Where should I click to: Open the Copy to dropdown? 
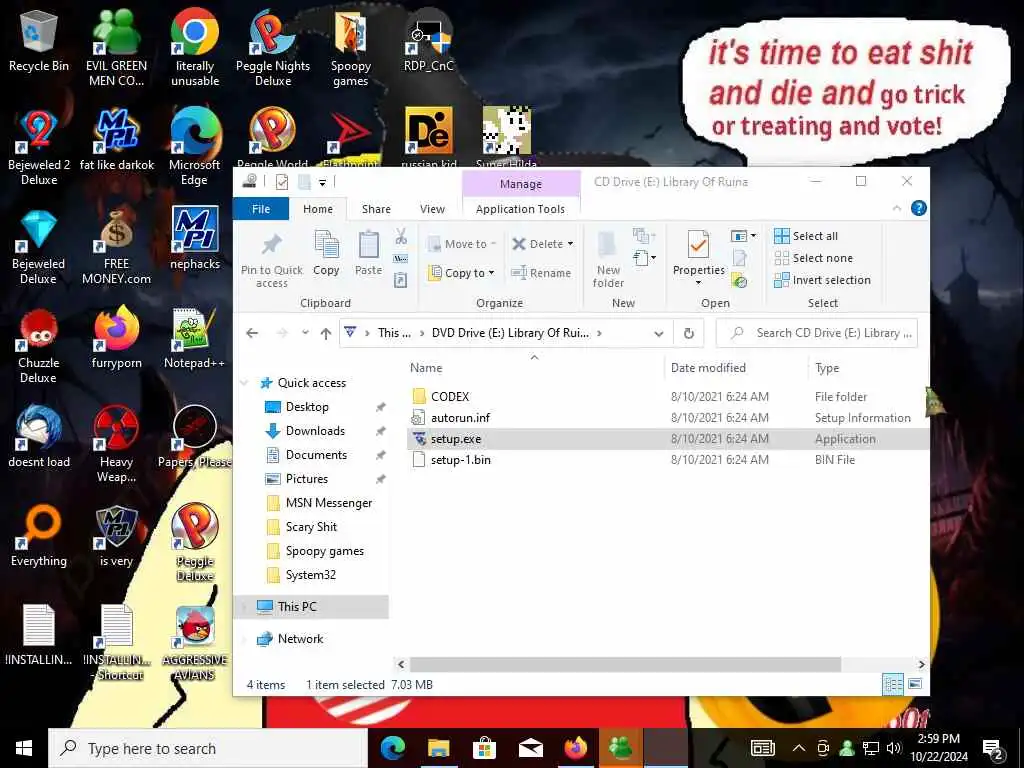coord(462,273)
